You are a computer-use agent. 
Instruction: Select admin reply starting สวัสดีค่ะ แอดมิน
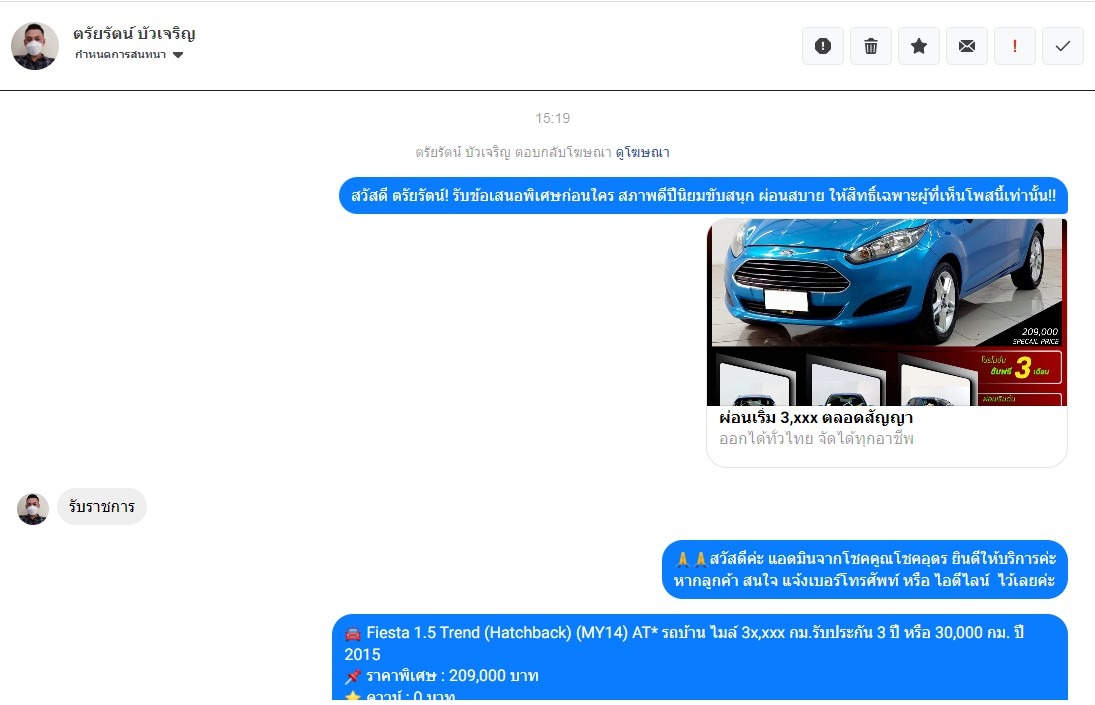pos(865,570)
